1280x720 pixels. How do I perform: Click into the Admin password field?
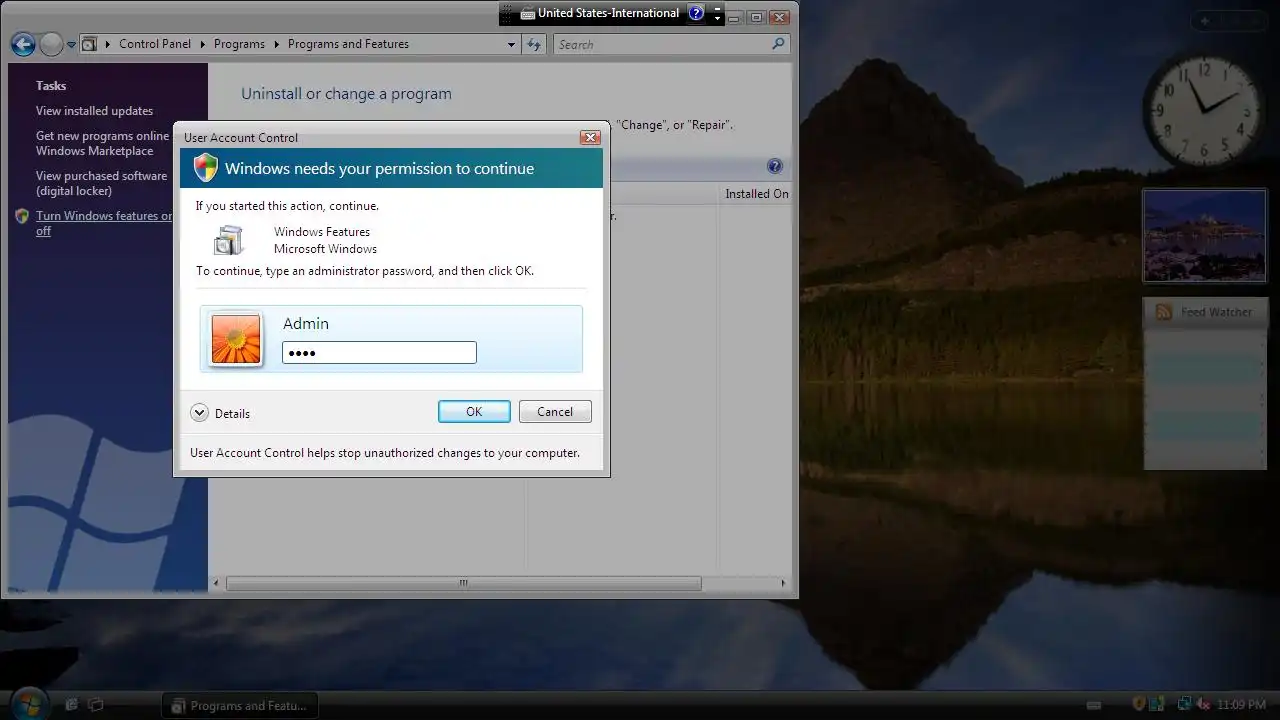click(x=379, y=352)
